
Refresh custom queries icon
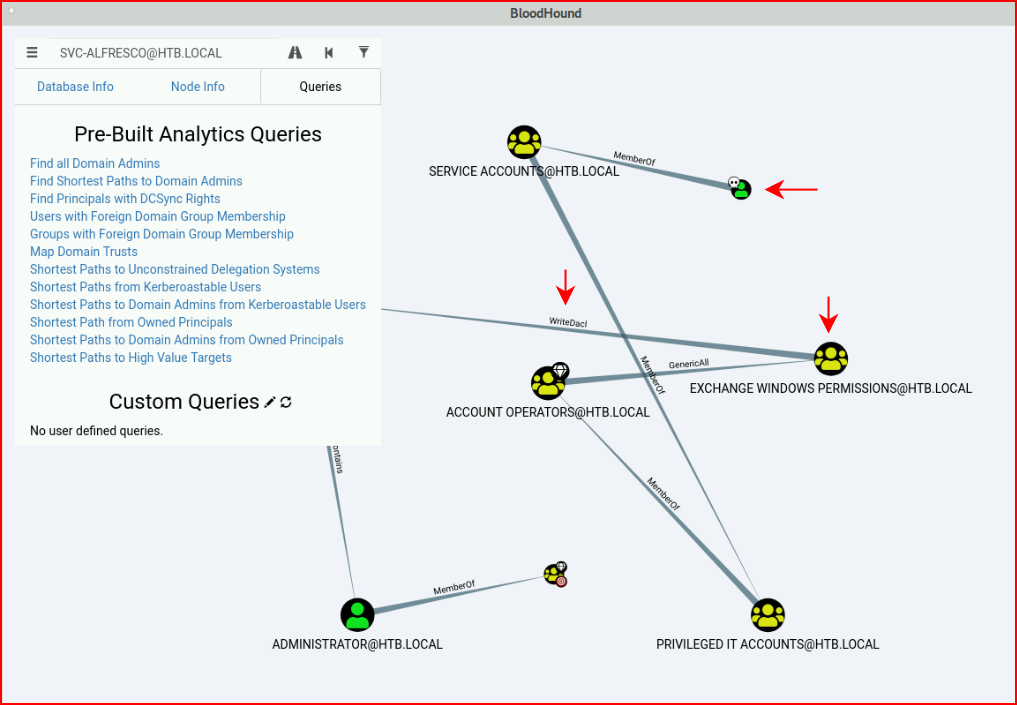click(286, 402)
